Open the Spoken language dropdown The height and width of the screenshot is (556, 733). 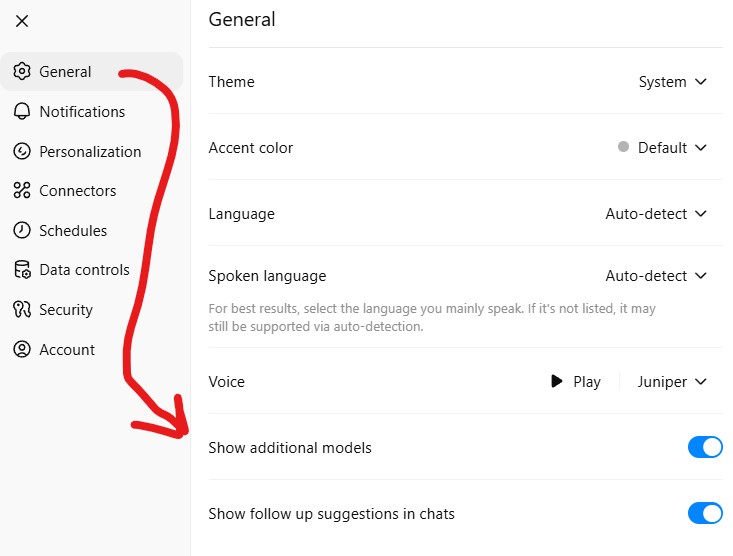(x=655, y=276)
